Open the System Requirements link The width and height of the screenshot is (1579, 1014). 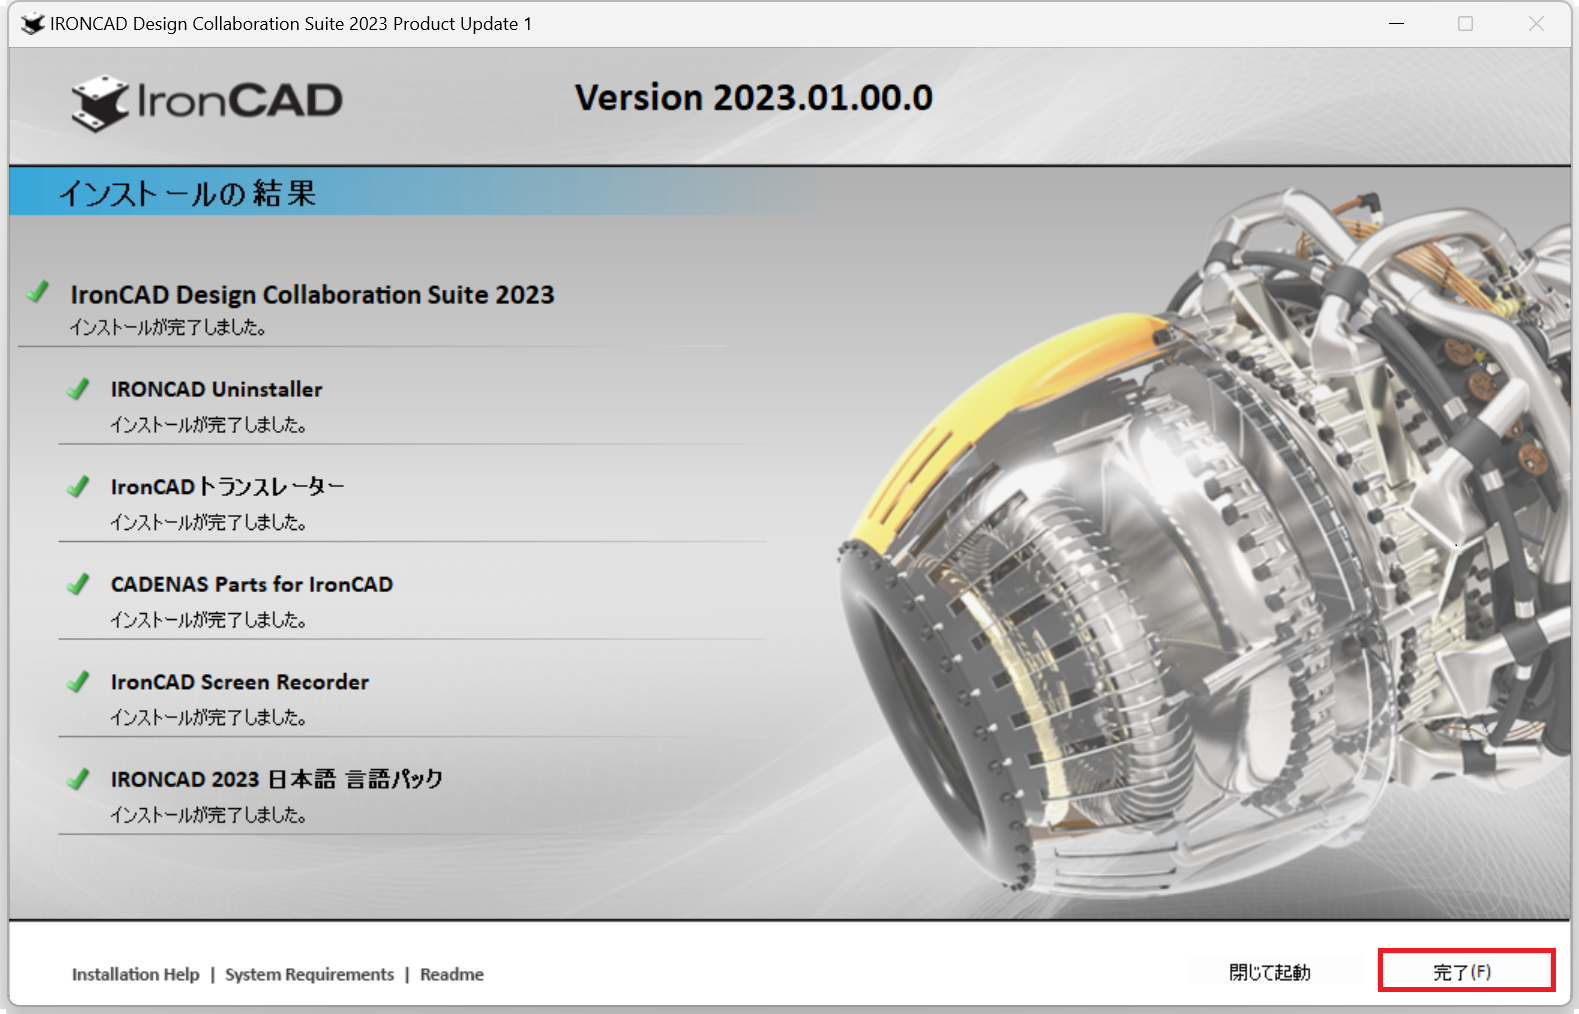point(309,974)
